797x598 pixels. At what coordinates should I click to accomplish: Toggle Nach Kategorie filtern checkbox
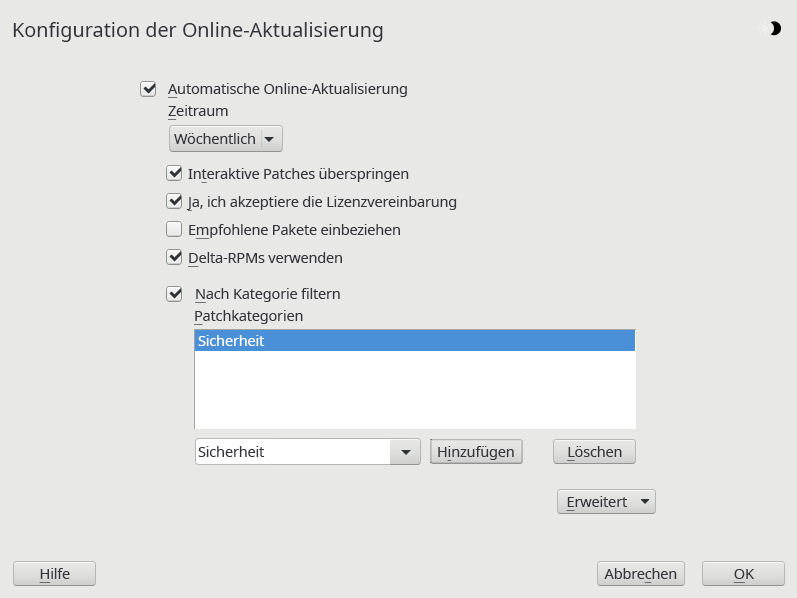(174, 294)
